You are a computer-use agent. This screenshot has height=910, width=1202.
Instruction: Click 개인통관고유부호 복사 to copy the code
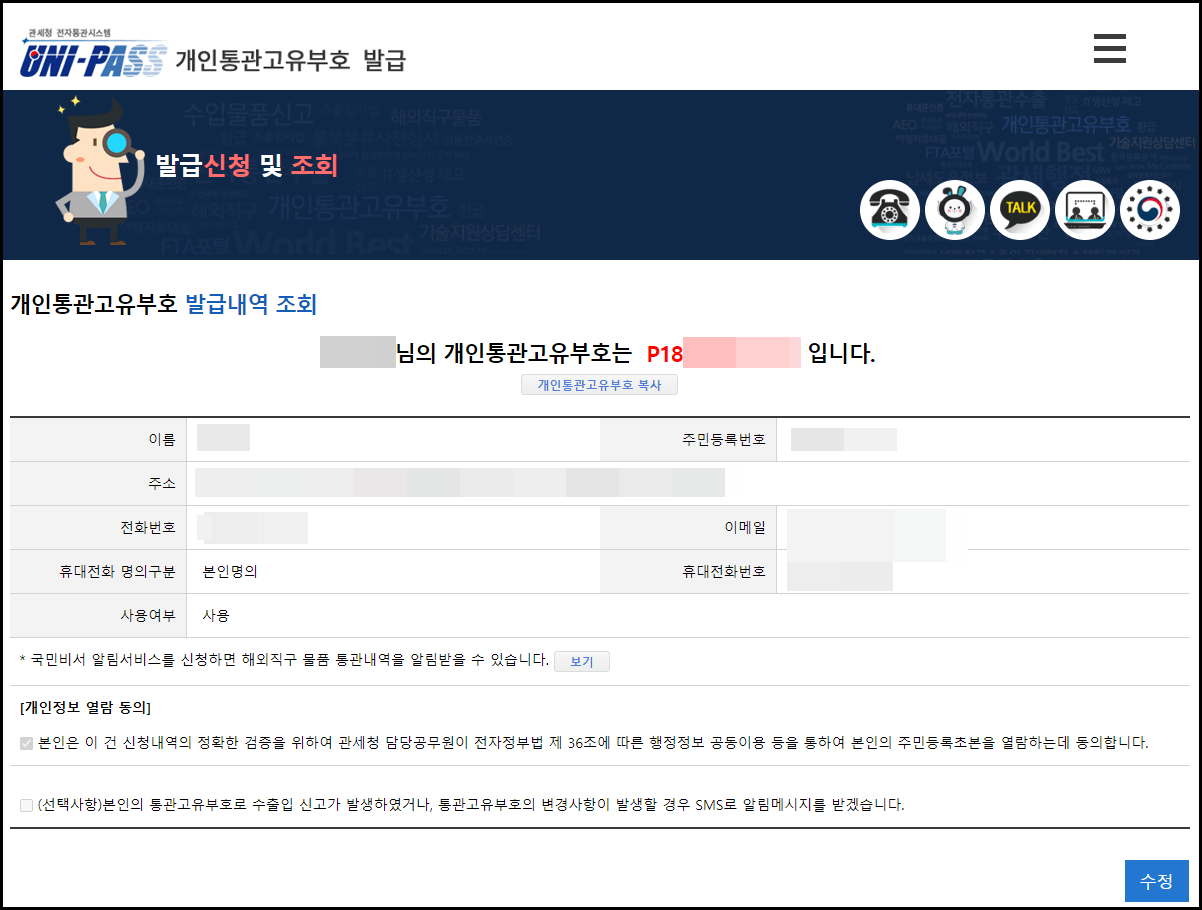pos(598,384)
